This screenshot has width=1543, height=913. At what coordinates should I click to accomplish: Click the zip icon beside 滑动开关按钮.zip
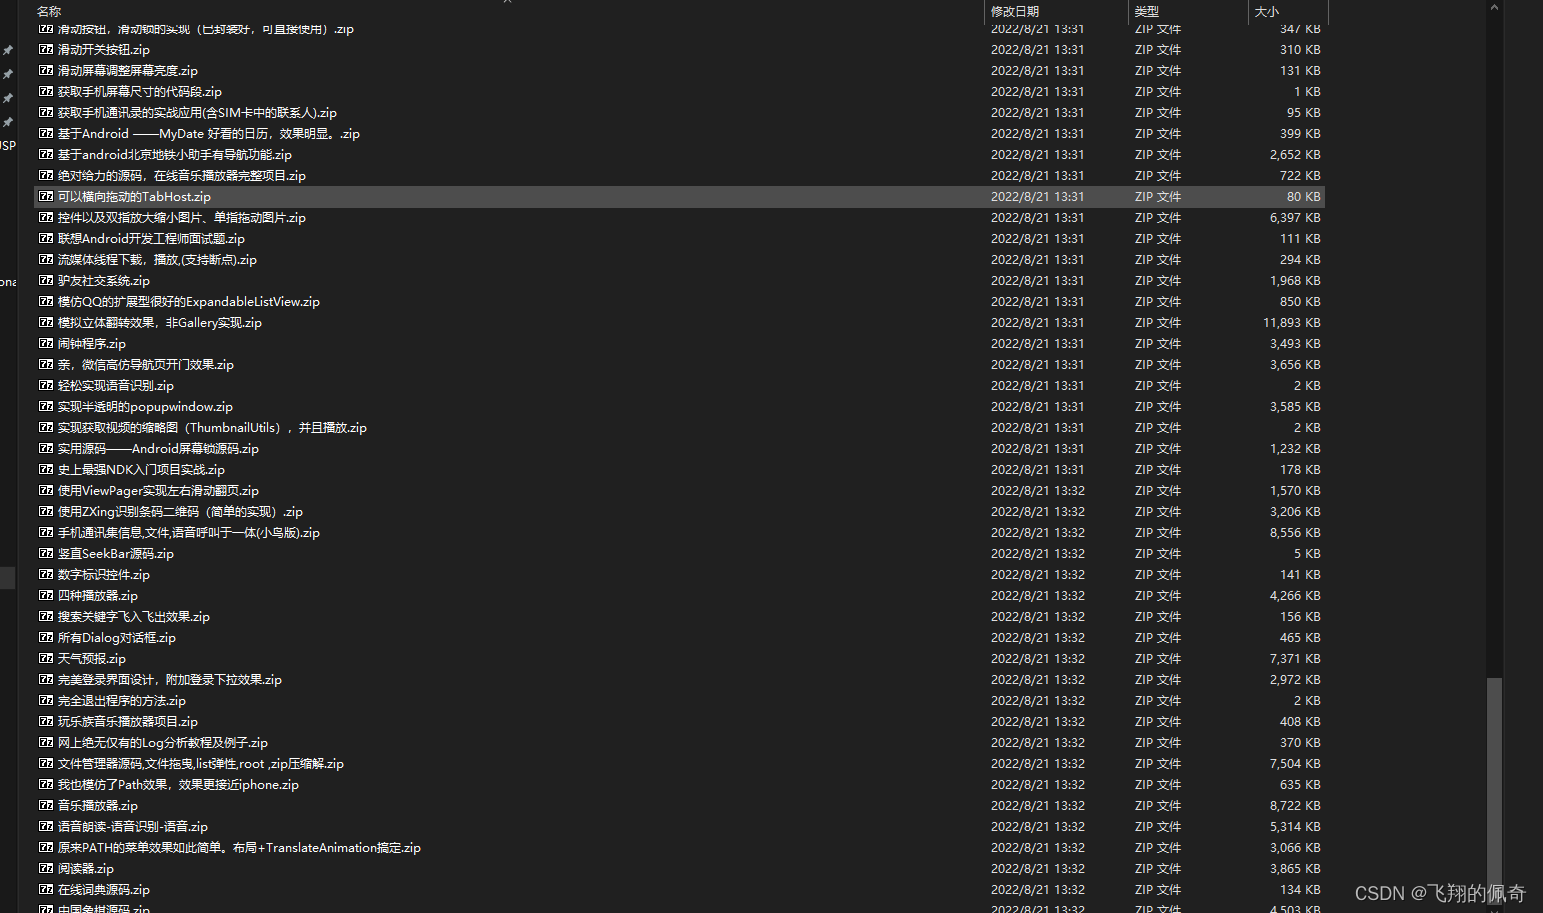46,49
